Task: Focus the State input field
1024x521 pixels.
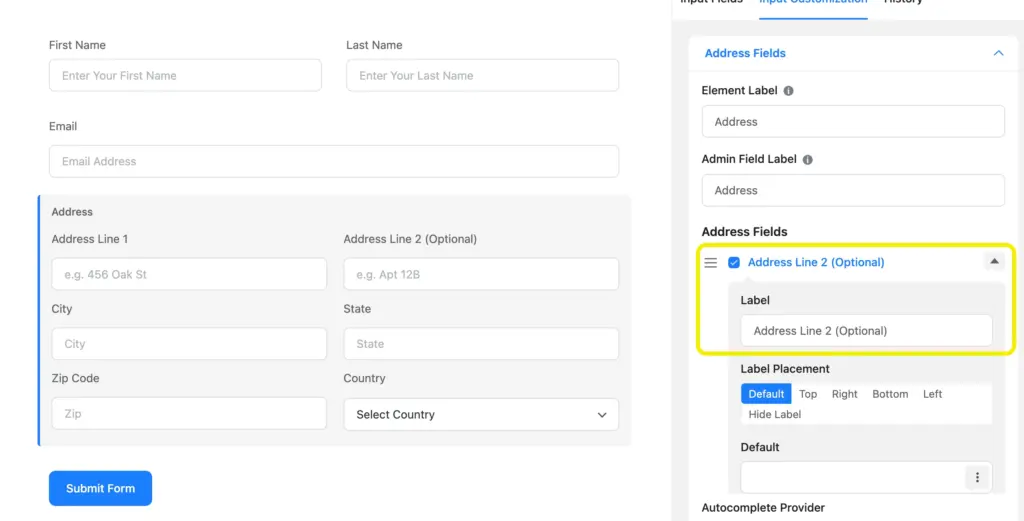Action: tap(481, 344)
